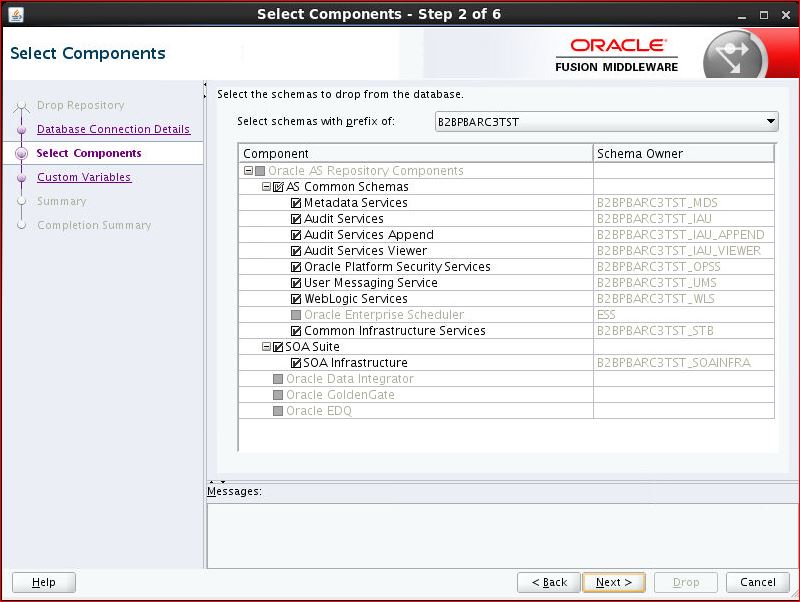
Task: Click the Java icon in the title bar
Action: coord(16,14)
